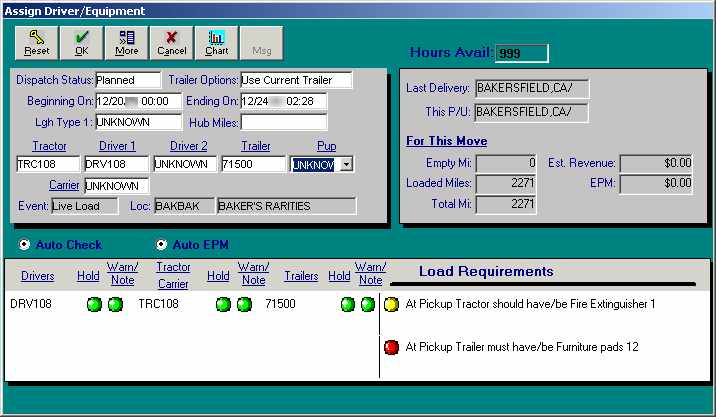This screenshot has width=716, height=417.
Task: Click the Carrier link label
Action: click(64, 185)
